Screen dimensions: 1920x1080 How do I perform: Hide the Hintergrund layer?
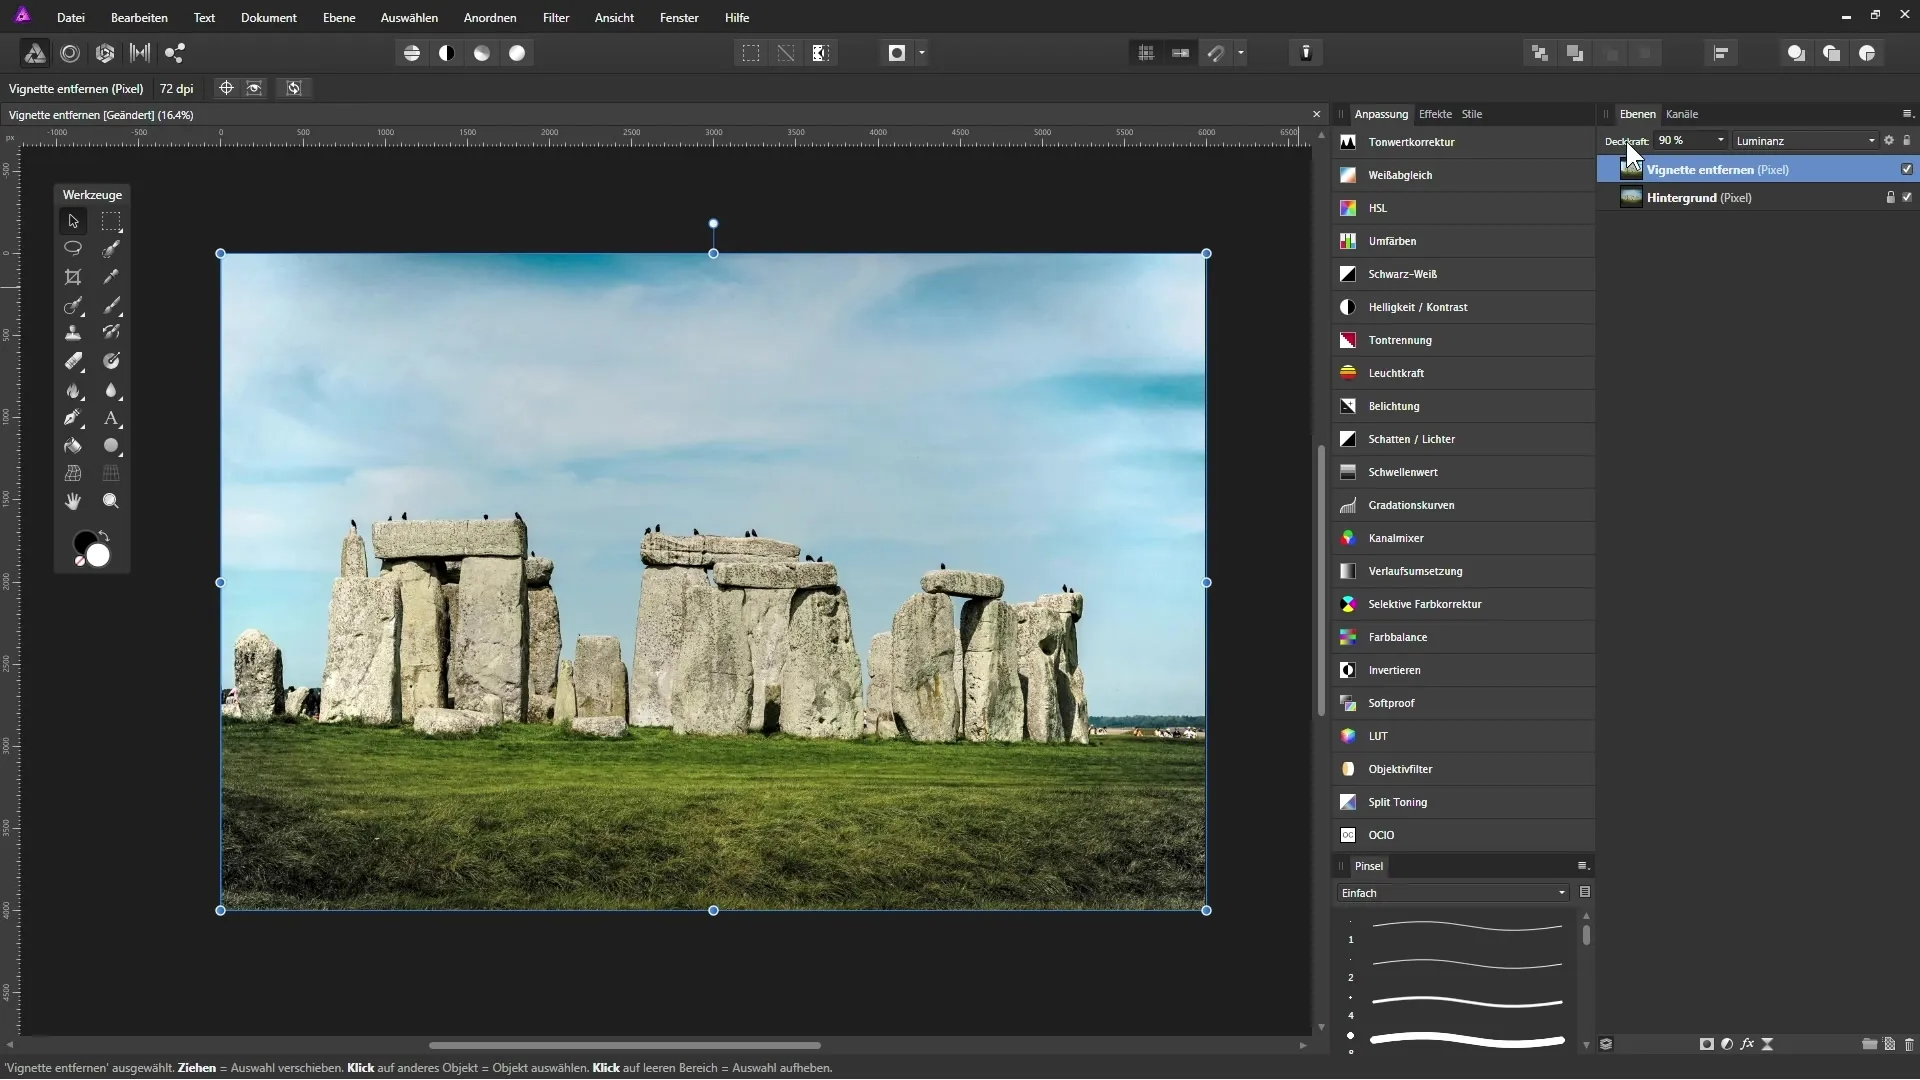tap(1907, 197)
